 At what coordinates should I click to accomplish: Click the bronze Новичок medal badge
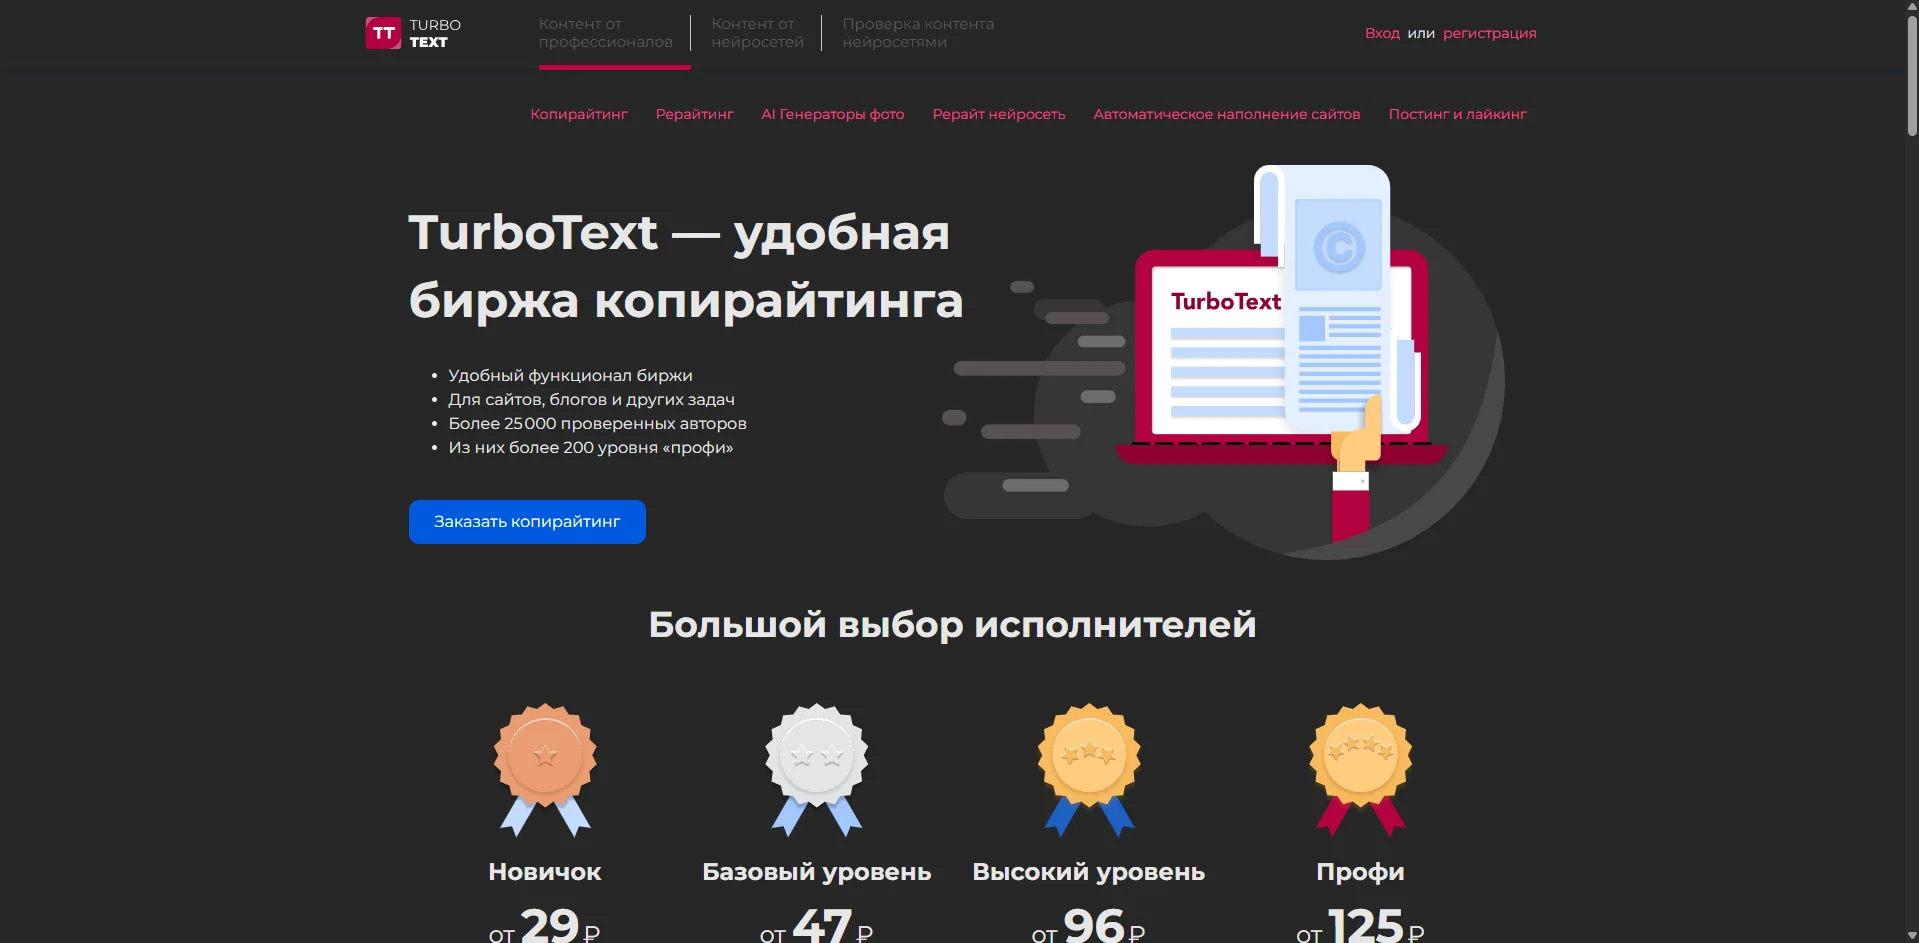(x=545, y=769)
